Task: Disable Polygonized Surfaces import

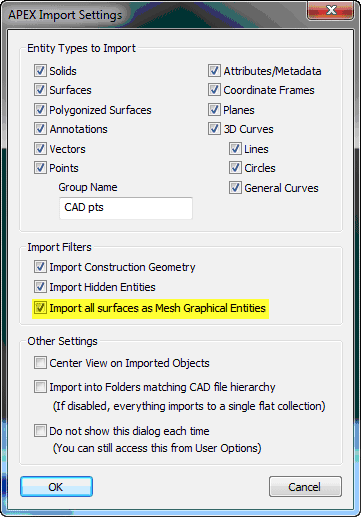Action: click(x=40, y=110)
